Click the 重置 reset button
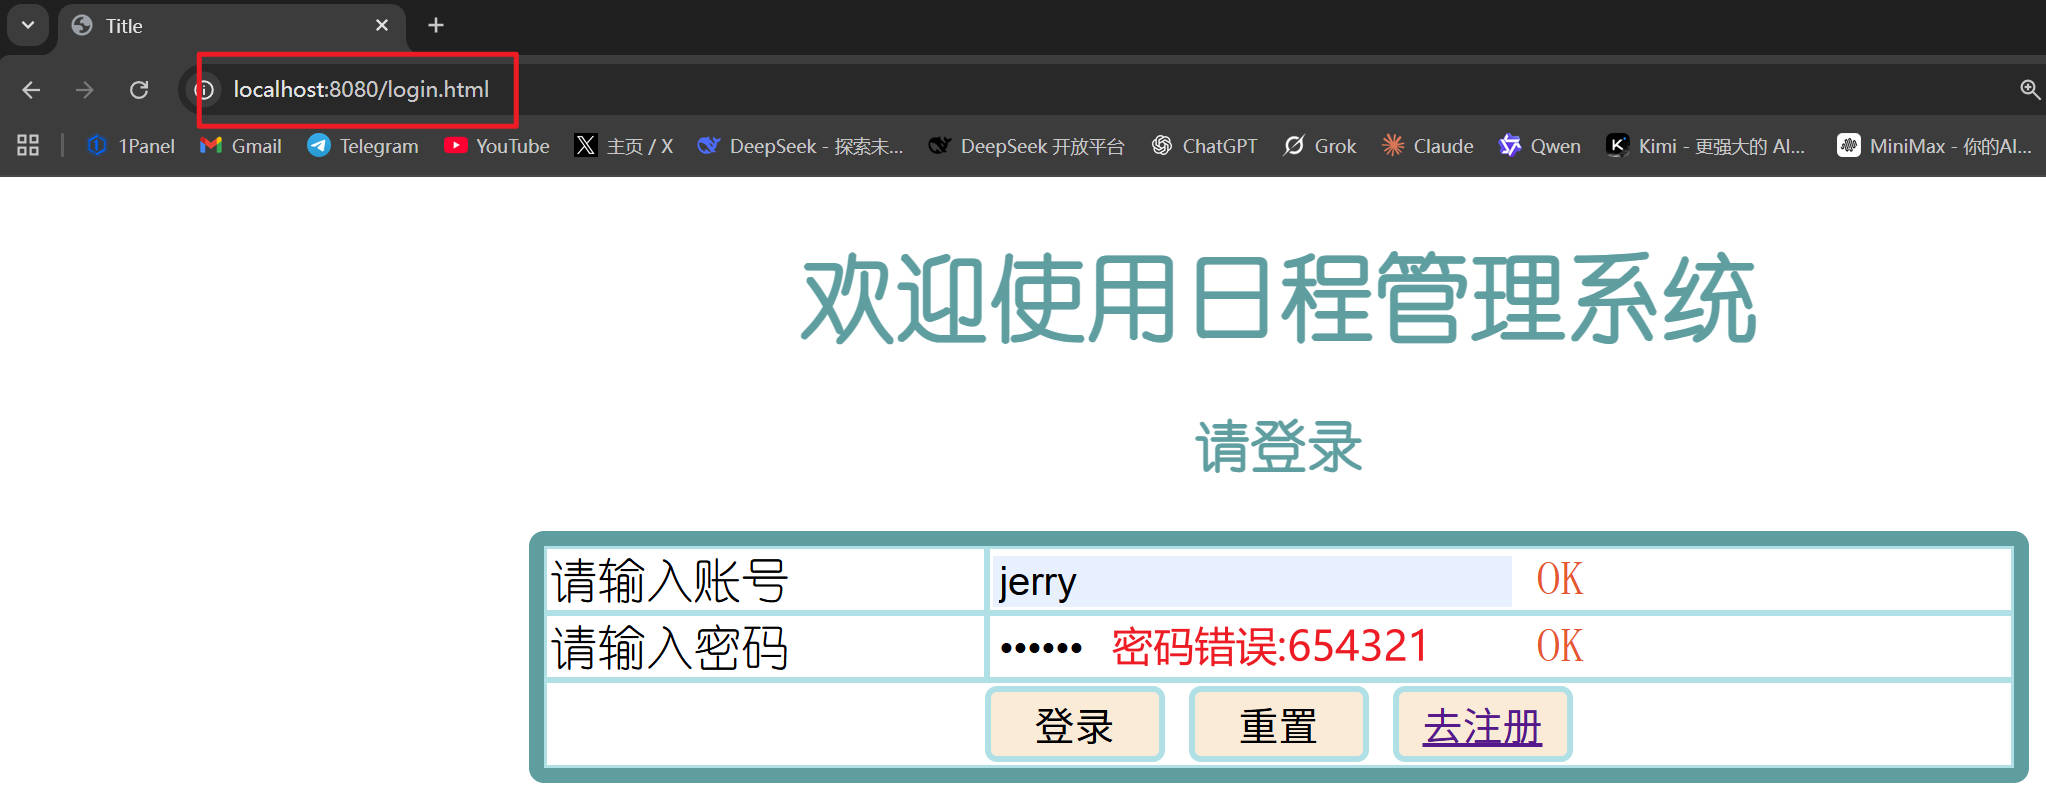The height and width of the screenshot is (793, 2046). (1279, 725)
